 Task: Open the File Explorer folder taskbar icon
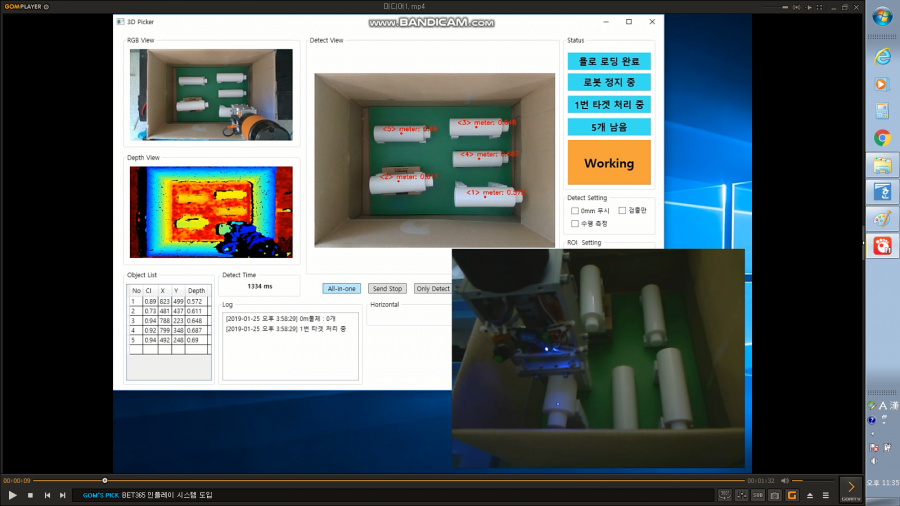882,165
